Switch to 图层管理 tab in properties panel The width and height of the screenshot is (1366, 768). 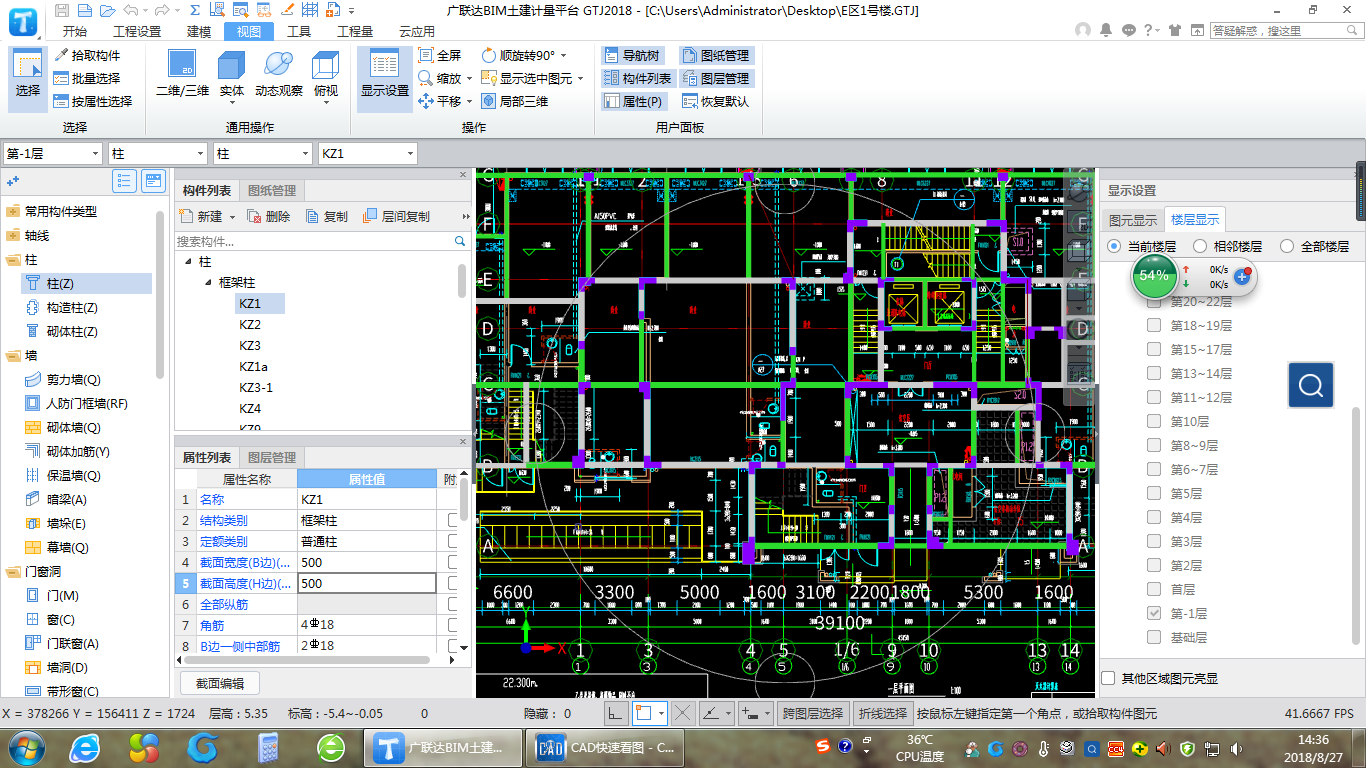click(x=272, y=457)
